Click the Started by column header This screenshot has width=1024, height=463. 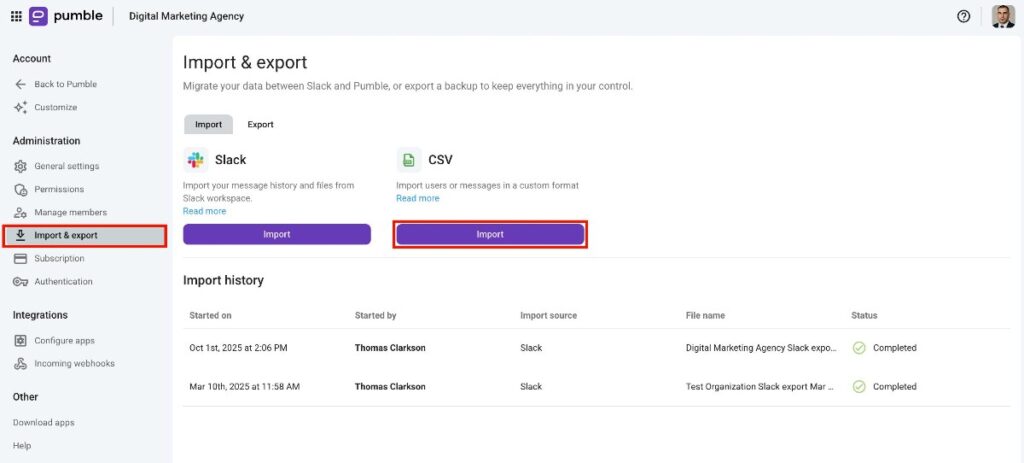point(376,315)
